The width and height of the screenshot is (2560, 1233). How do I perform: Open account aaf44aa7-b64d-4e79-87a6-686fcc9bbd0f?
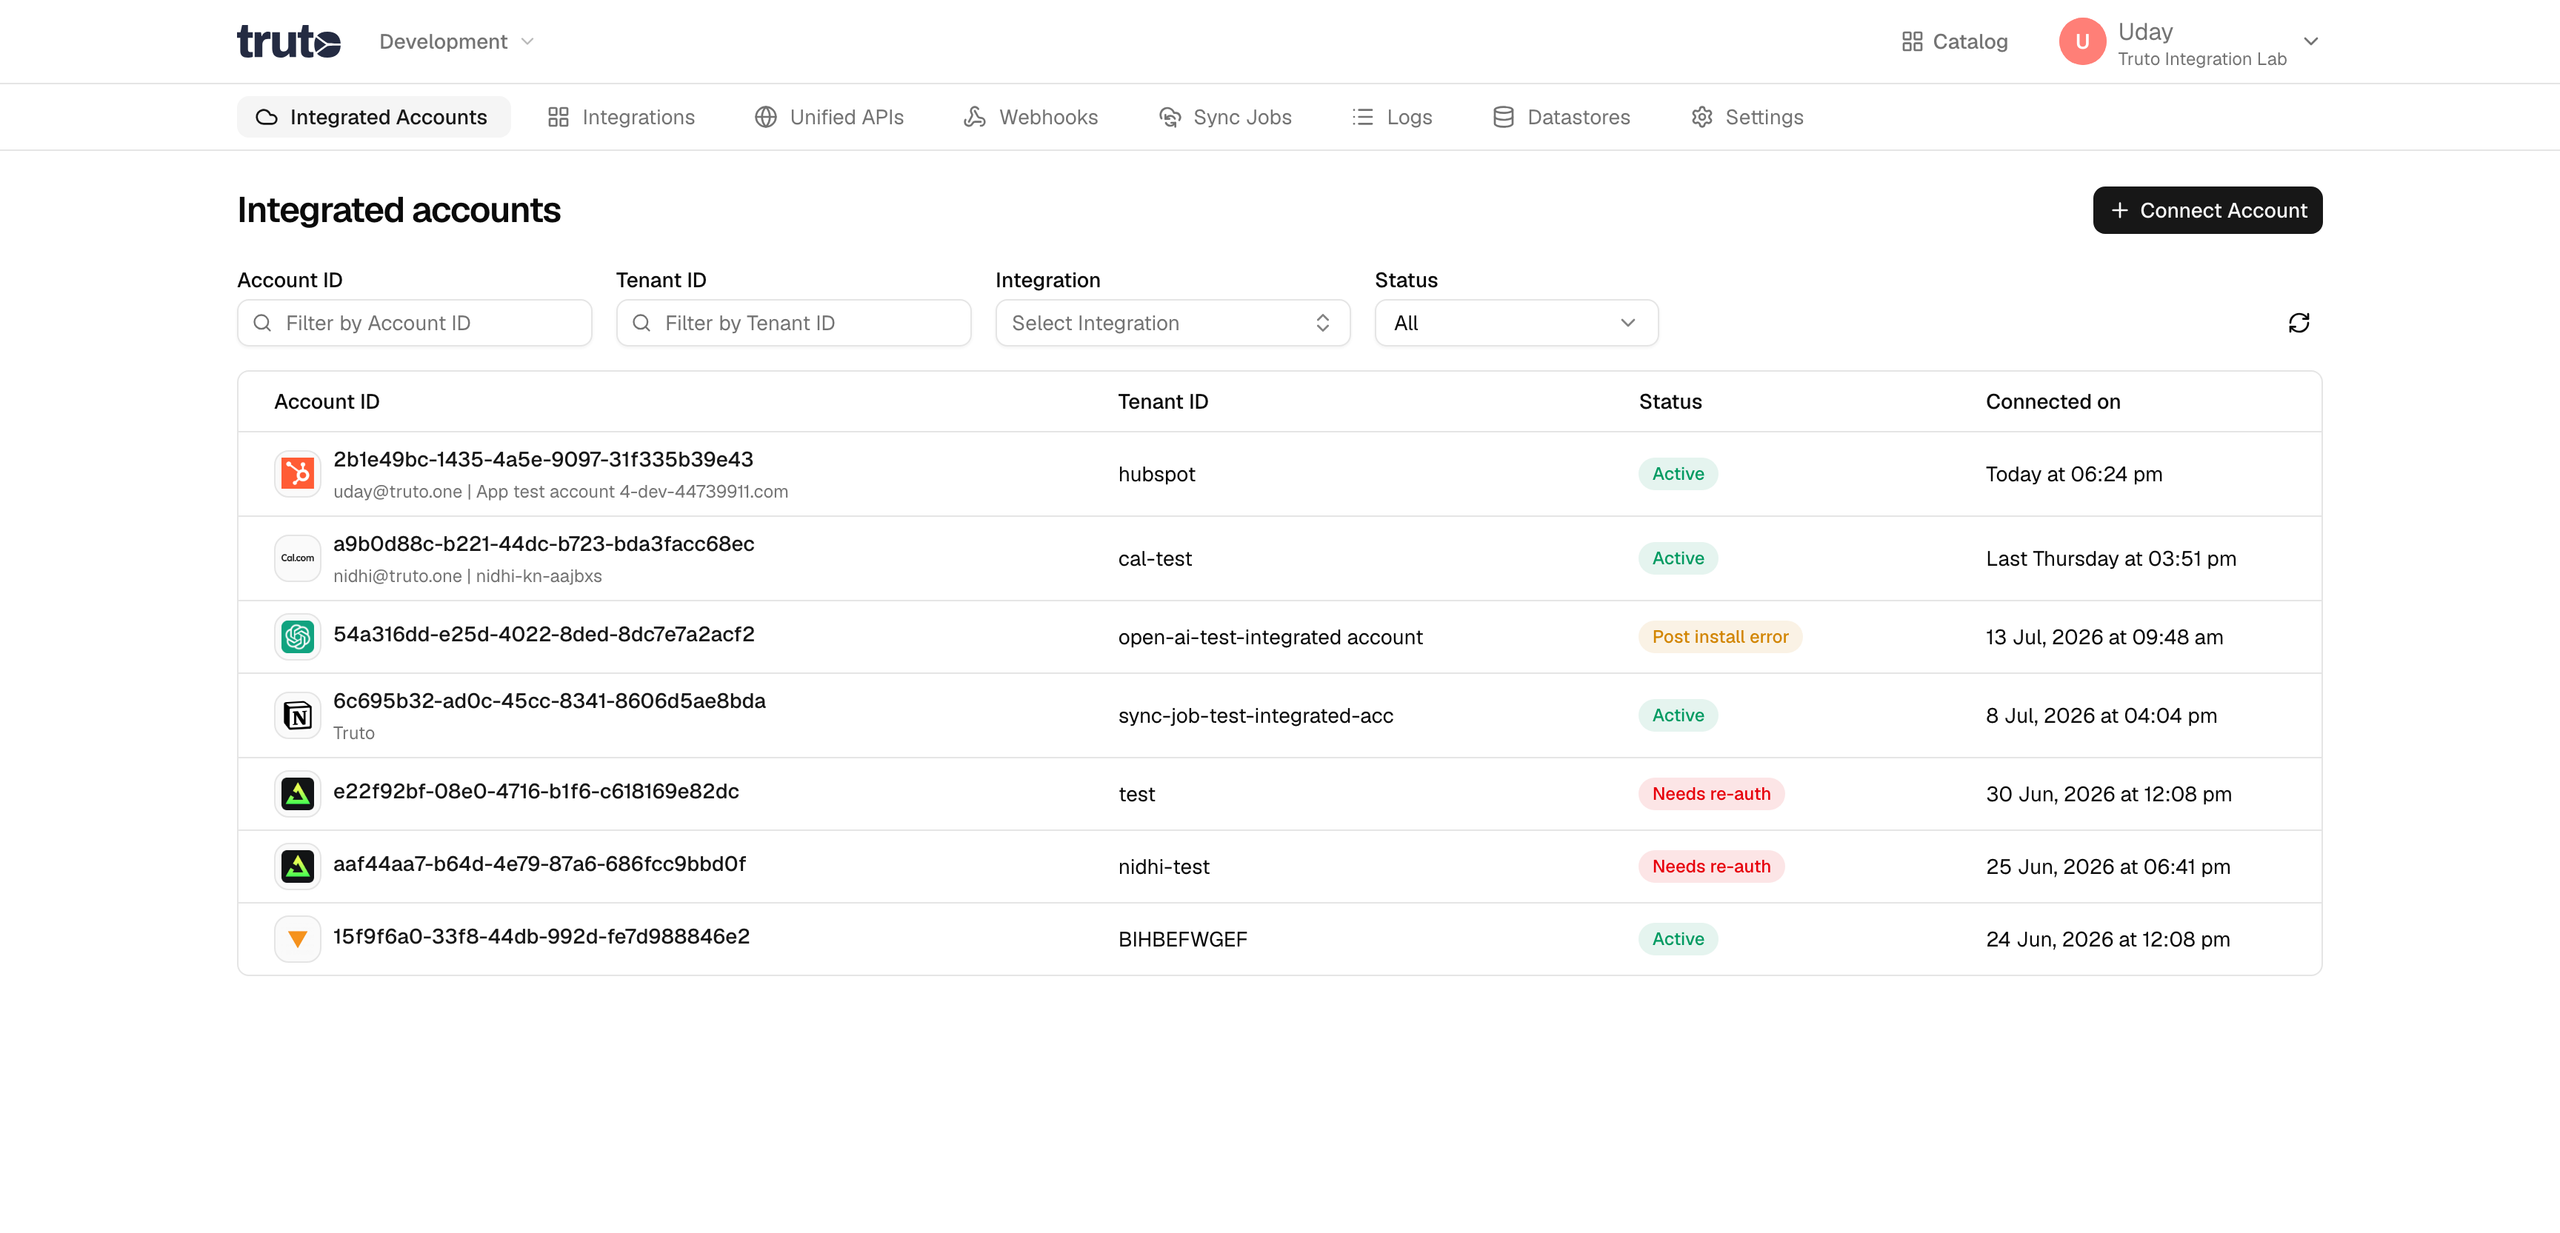coord(539,864)
